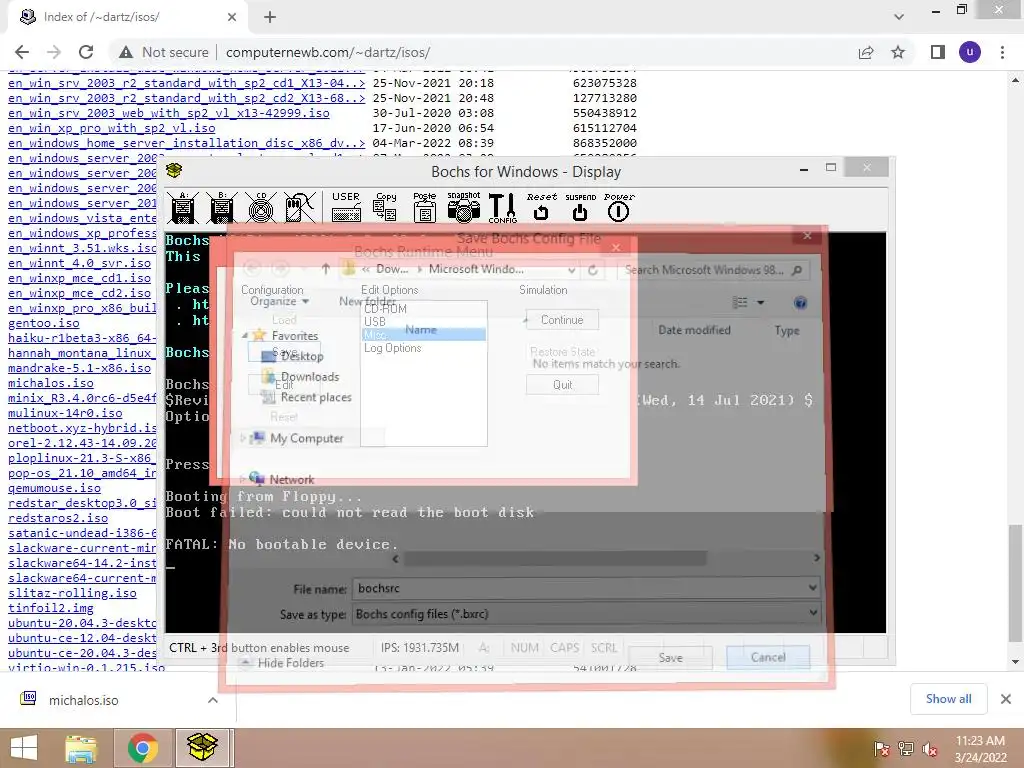
Task: Open File Explorer from the taskbar
Action: click(x=81, y=748)
